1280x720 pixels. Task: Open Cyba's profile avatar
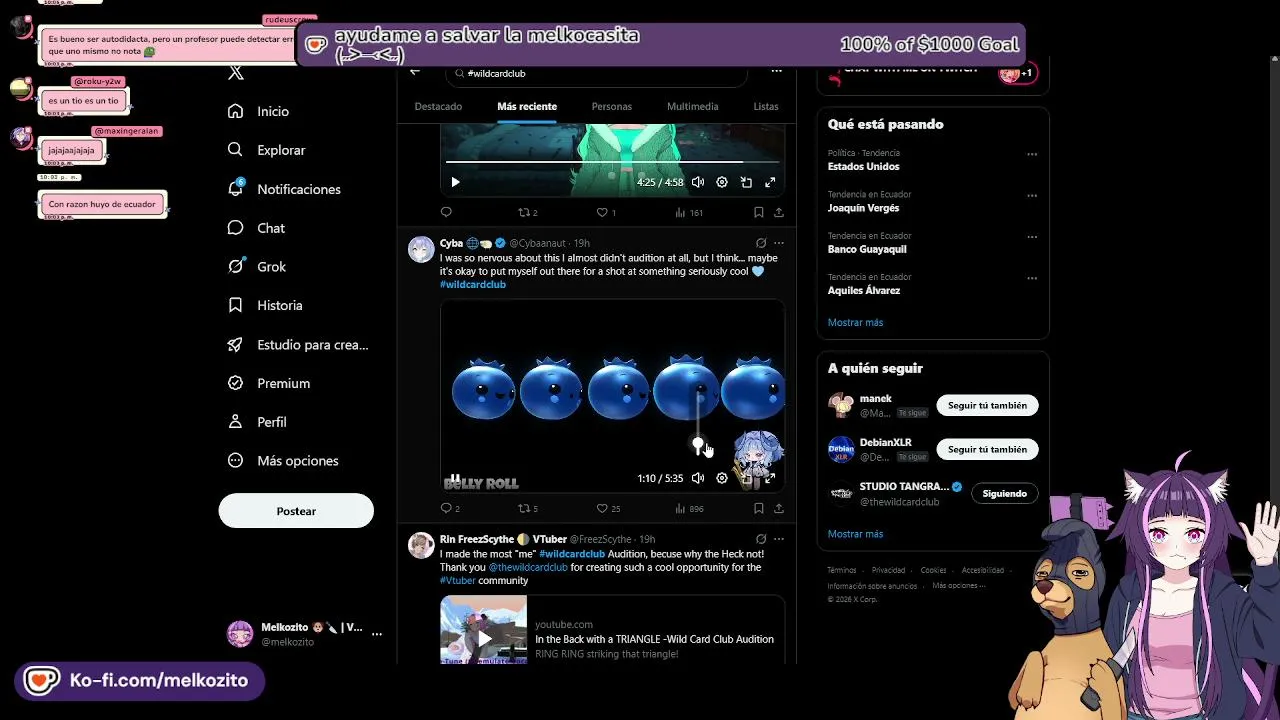421,249
